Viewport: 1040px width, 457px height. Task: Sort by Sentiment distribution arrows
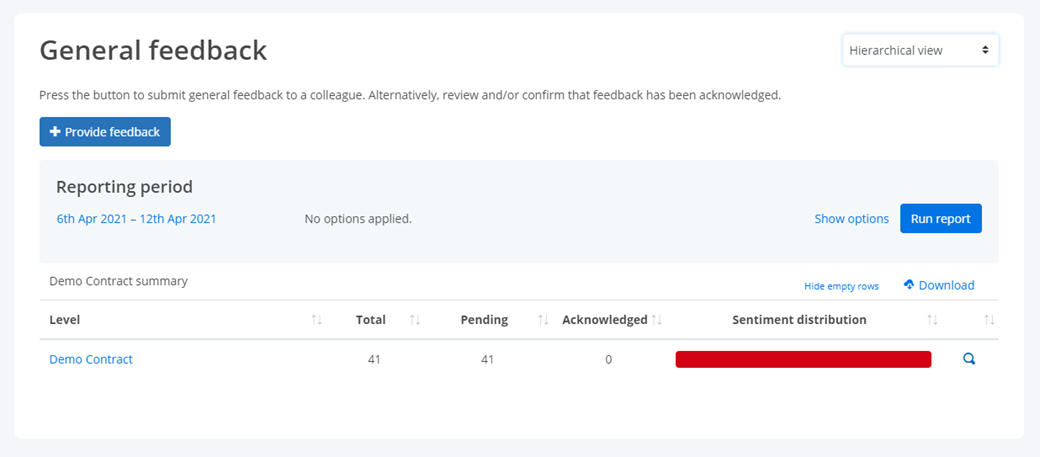point(933,320)
